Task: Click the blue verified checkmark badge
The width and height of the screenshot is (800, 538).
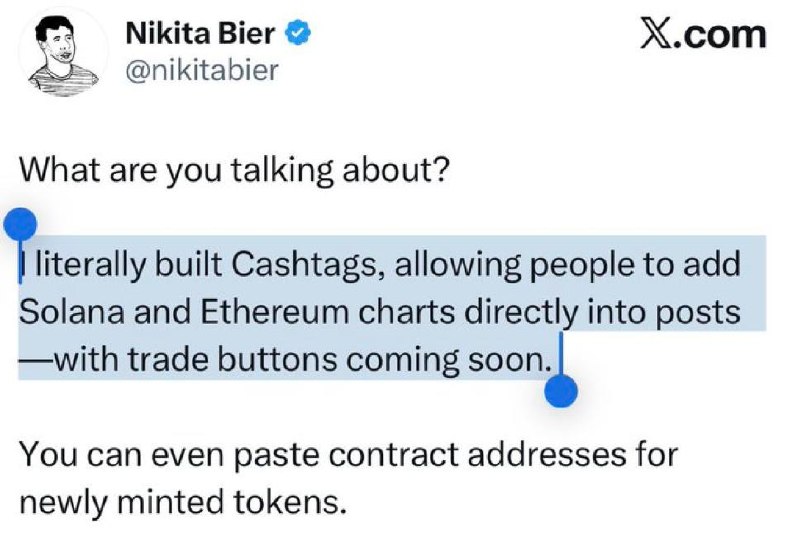Action: pos(299,34)
